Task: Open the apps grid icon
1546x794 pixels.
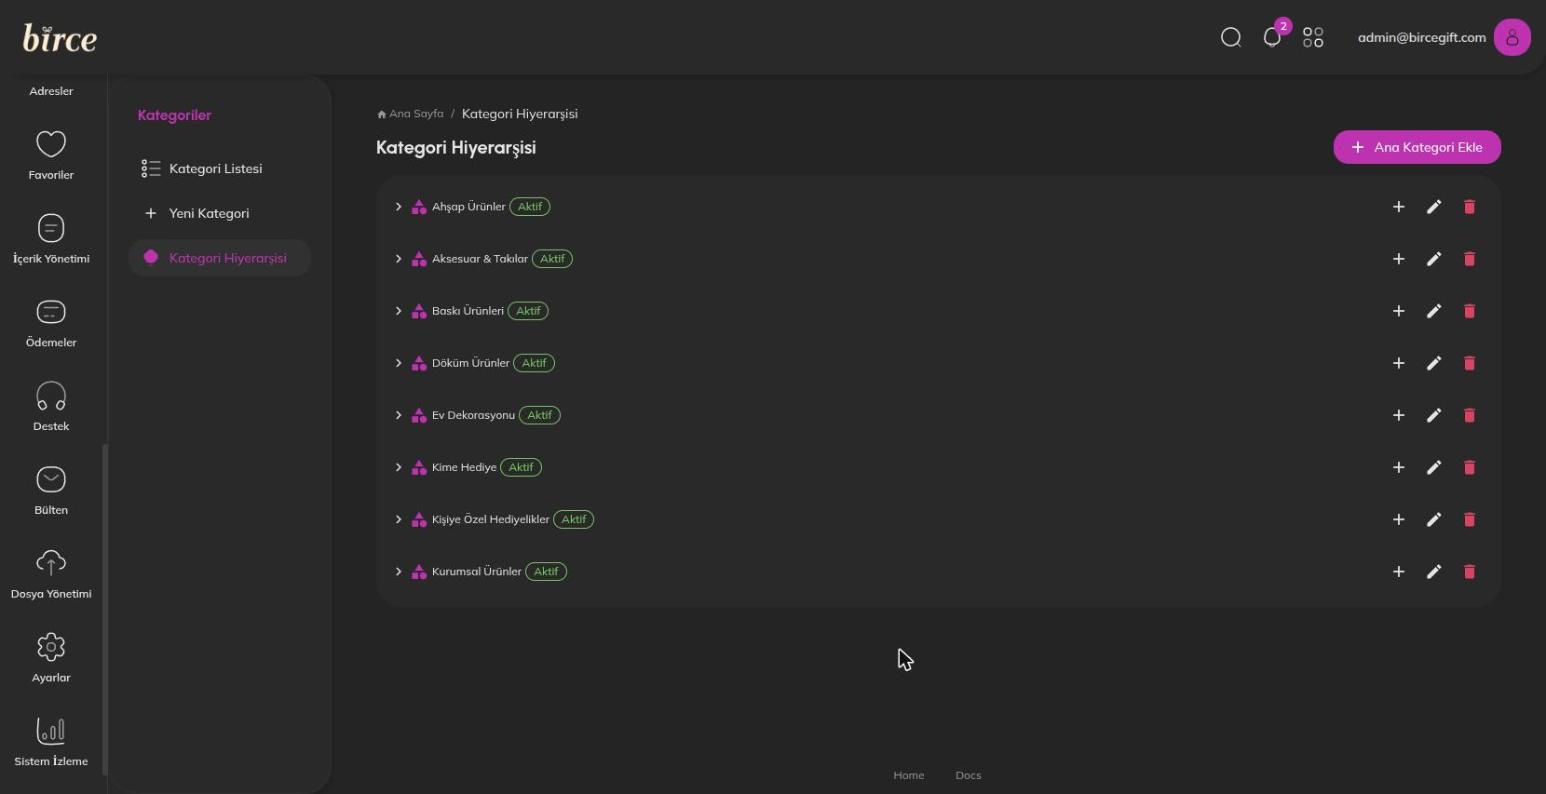Action: pos(1313,38)
